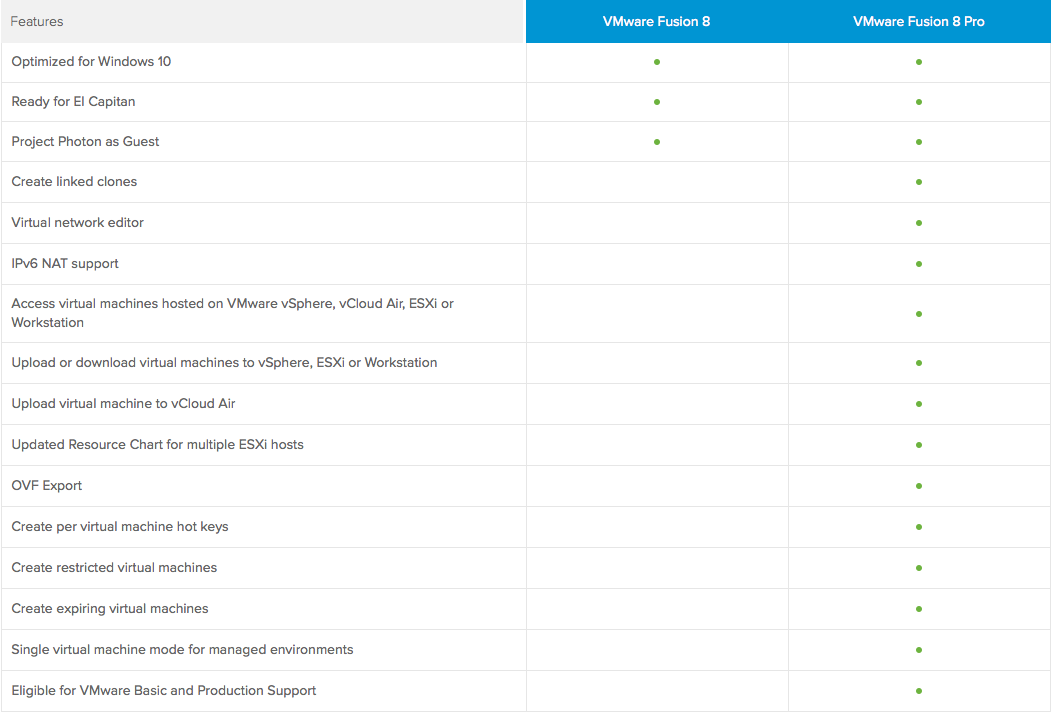Click the Pro dot for Virtual network editor
Viewport: 1051px width, 712px height.
point(919,223)
